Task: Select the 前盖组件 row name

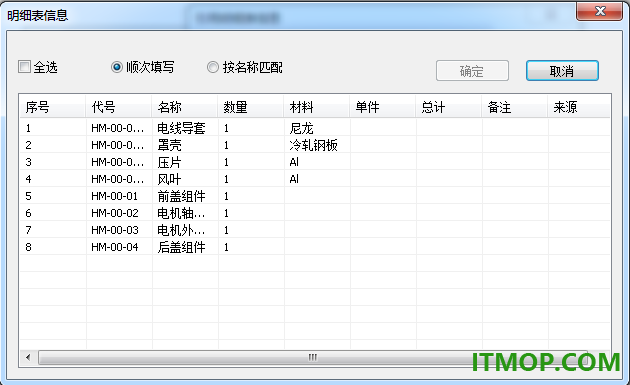Action: click(x=181, y=196)
